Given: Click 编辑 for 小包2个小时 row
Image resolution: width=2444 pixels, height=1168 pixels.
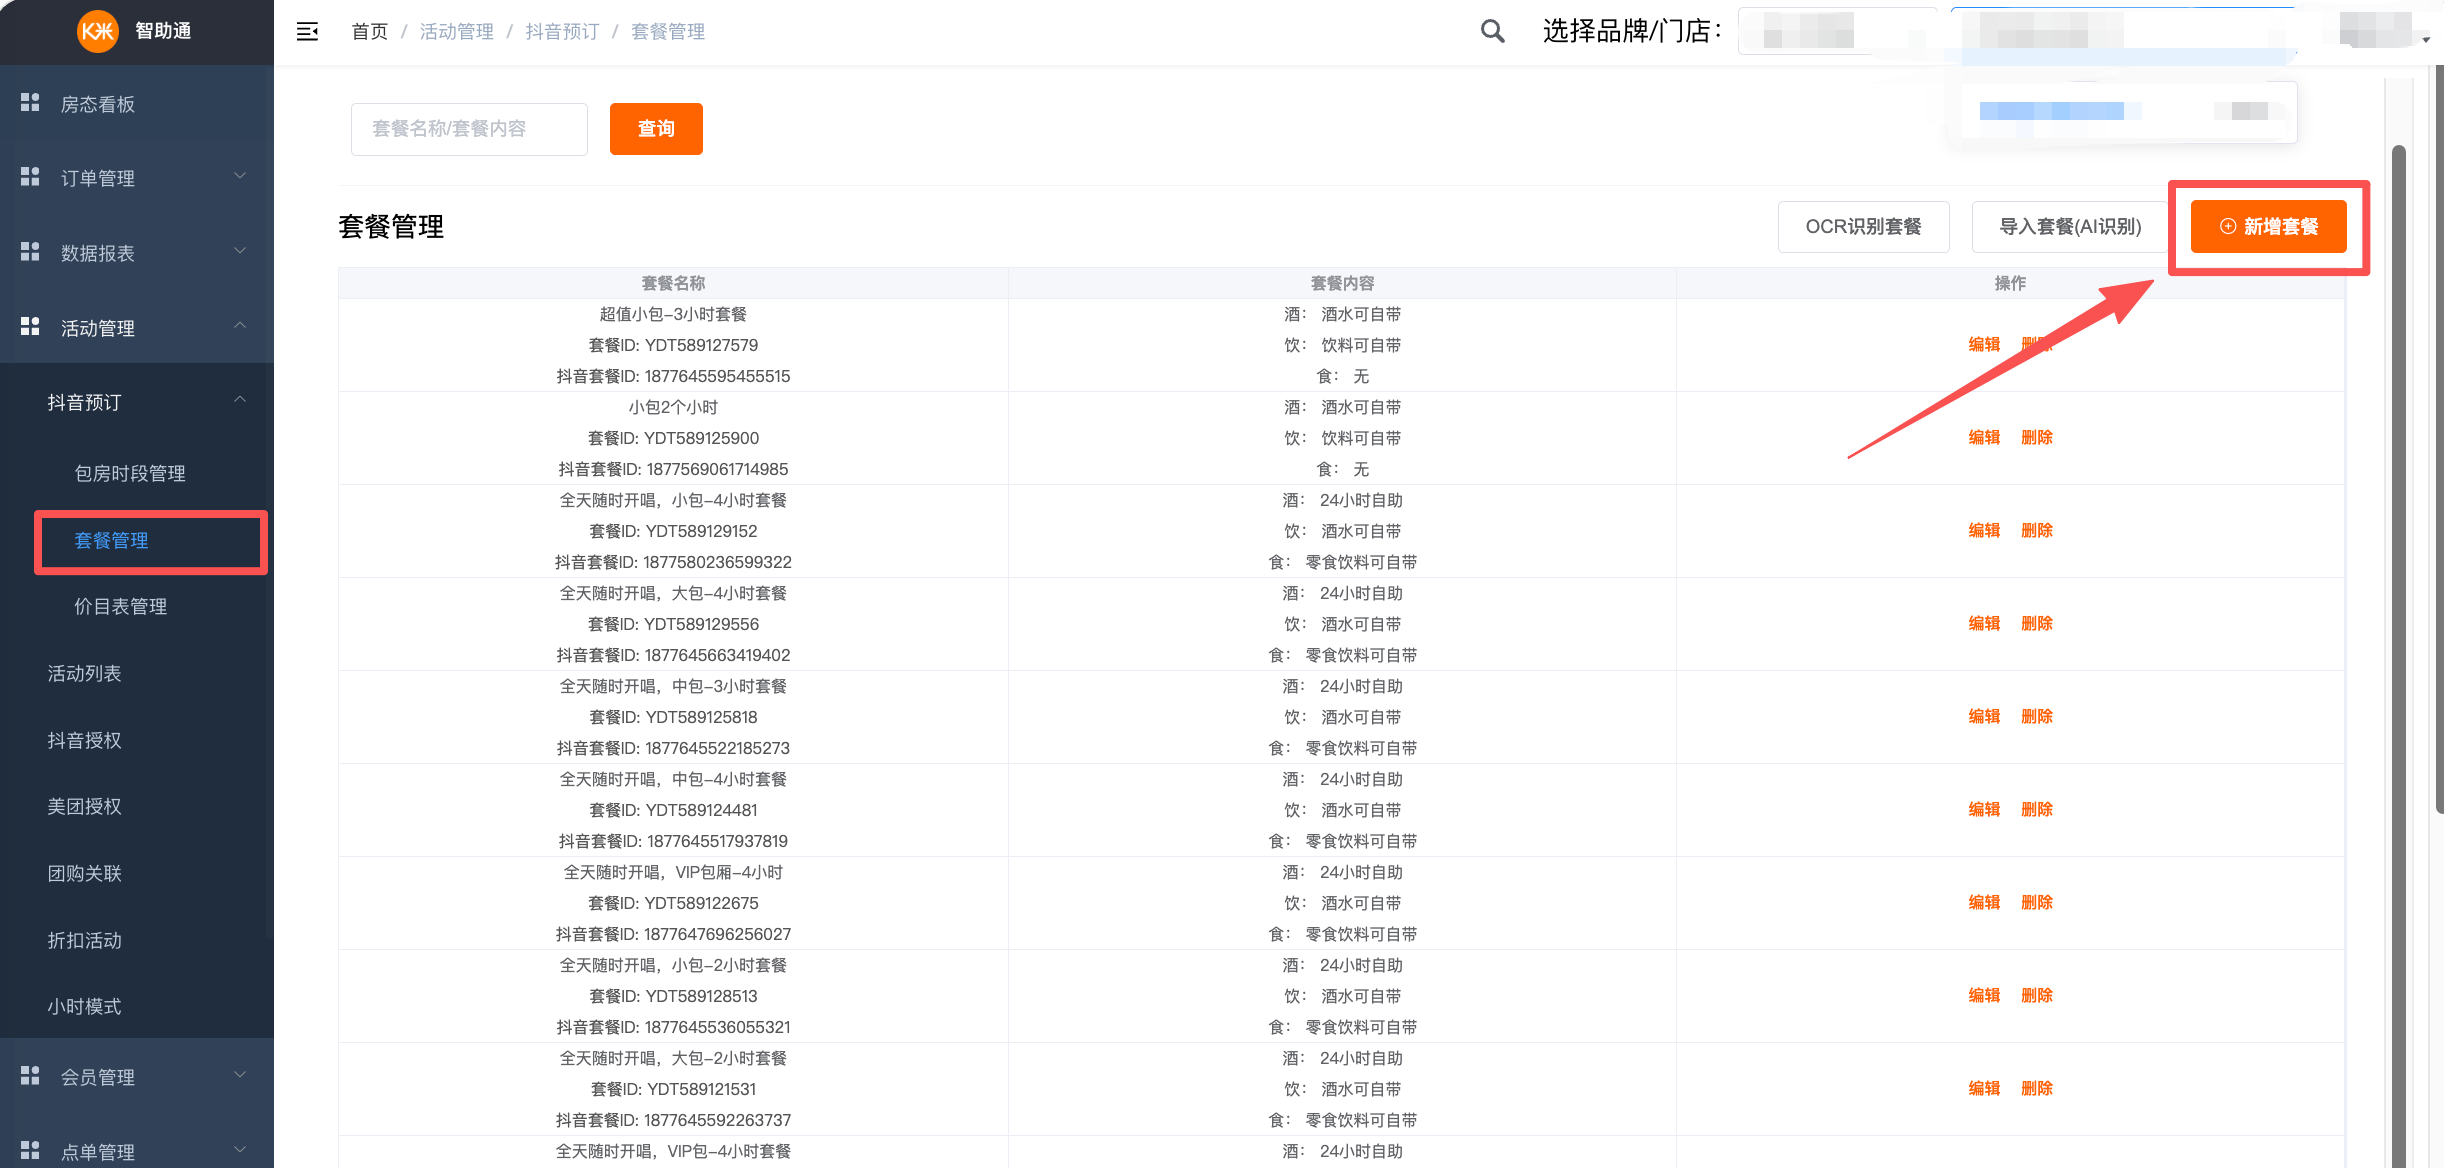Looking at the screenshot, I should click(1984, 438).
